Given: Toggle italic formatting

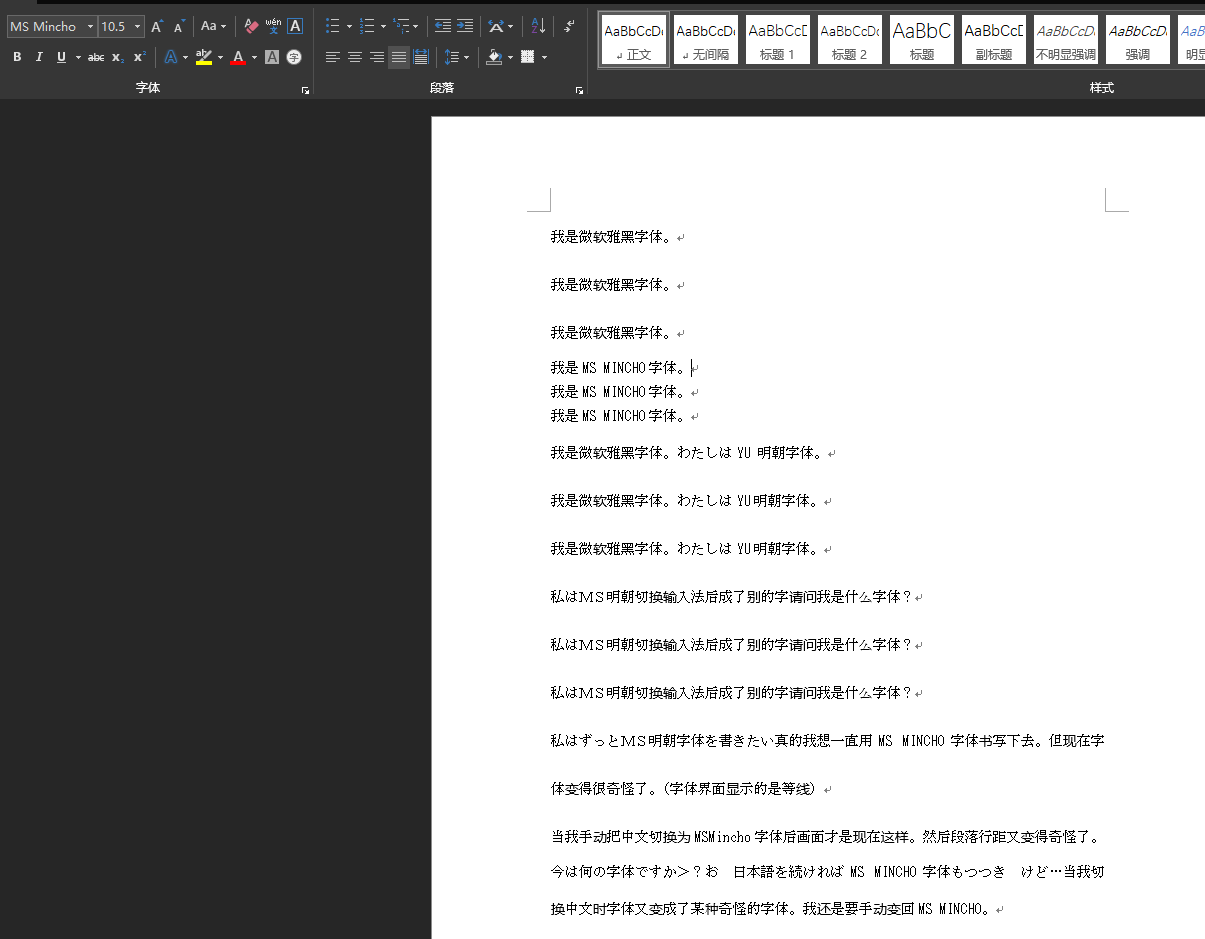Looking at the screenshot, I should pos(39,57).
